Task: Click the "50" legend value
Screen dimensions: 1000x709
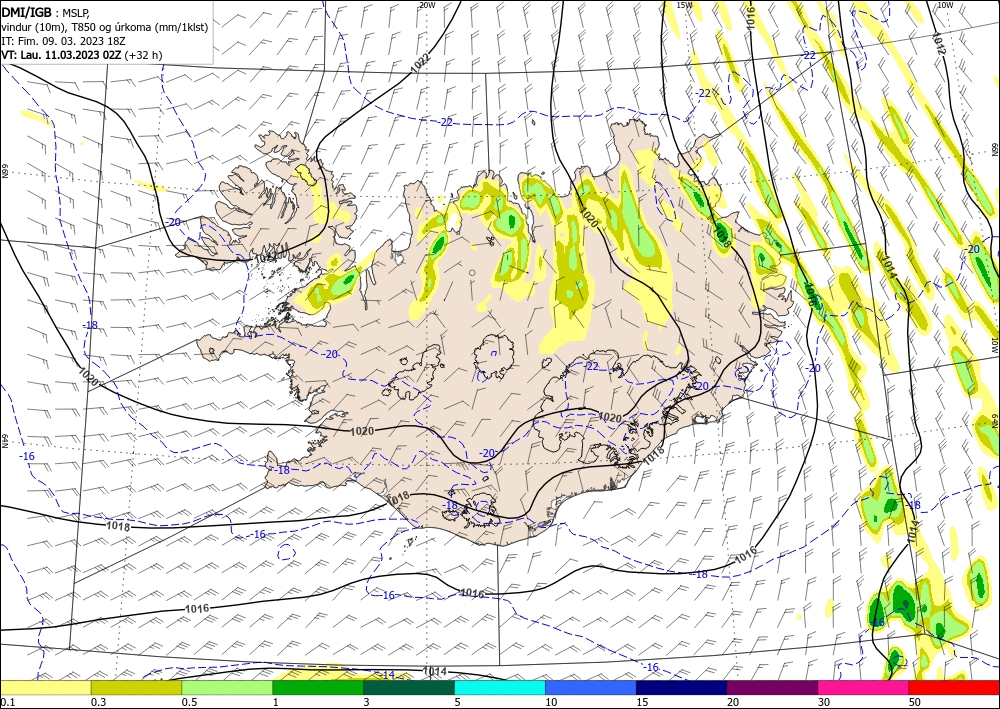Action: tap(915, 702)
